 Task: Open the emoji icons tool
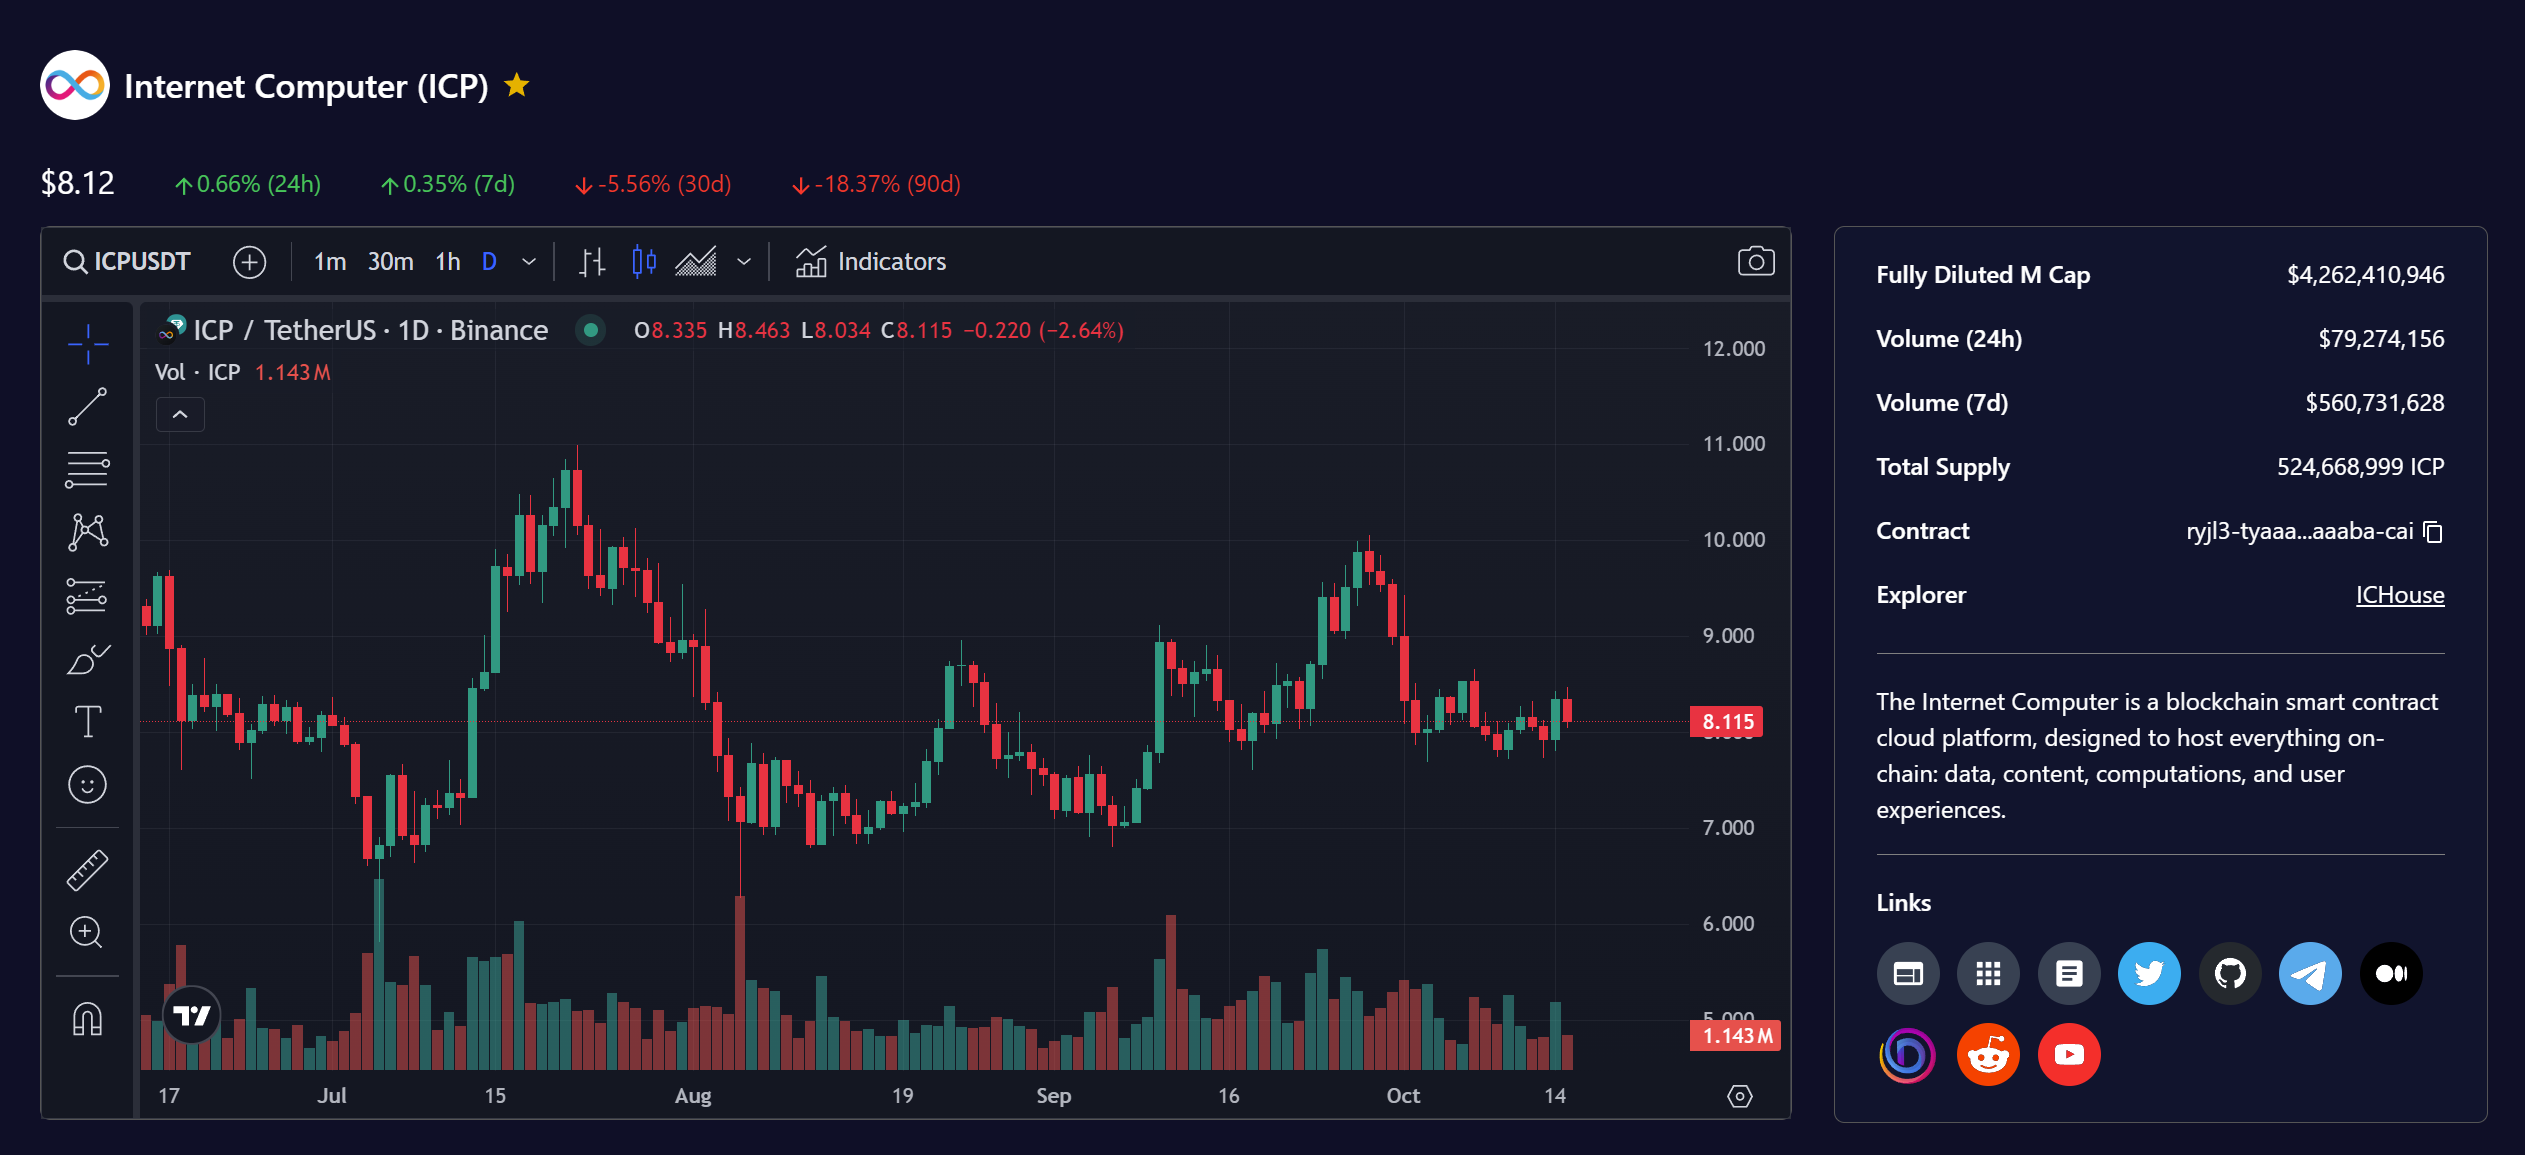point(88,785)
